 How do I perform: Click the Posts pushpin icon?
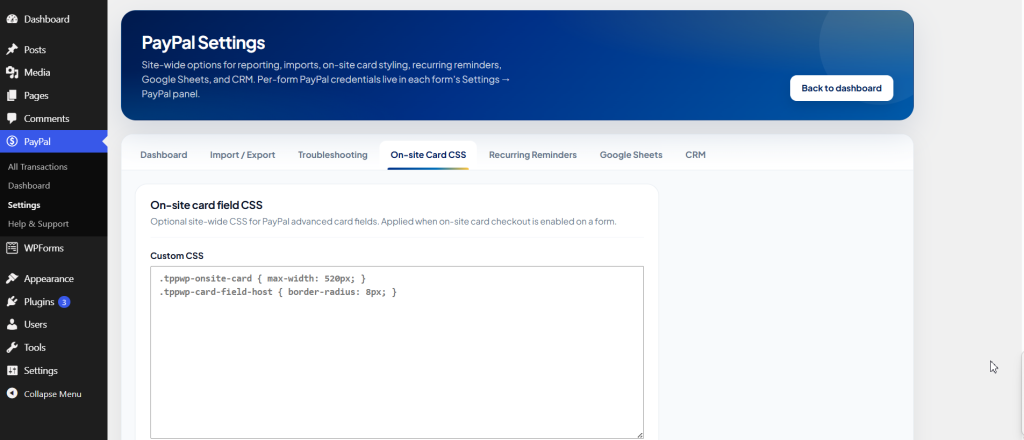(x=12, y=50)
